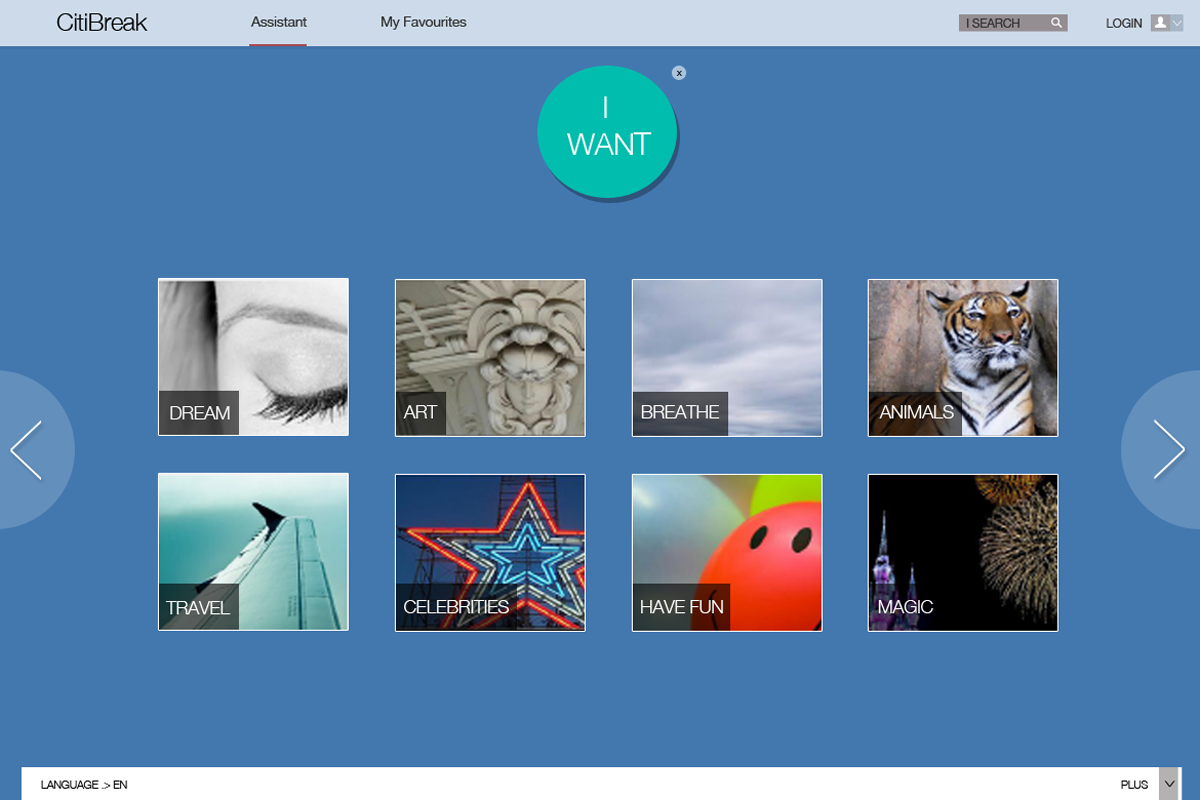Open the MAGIC fireworks tile
The height and width of the screenshot is (800, 1200).
pos(963,552)
